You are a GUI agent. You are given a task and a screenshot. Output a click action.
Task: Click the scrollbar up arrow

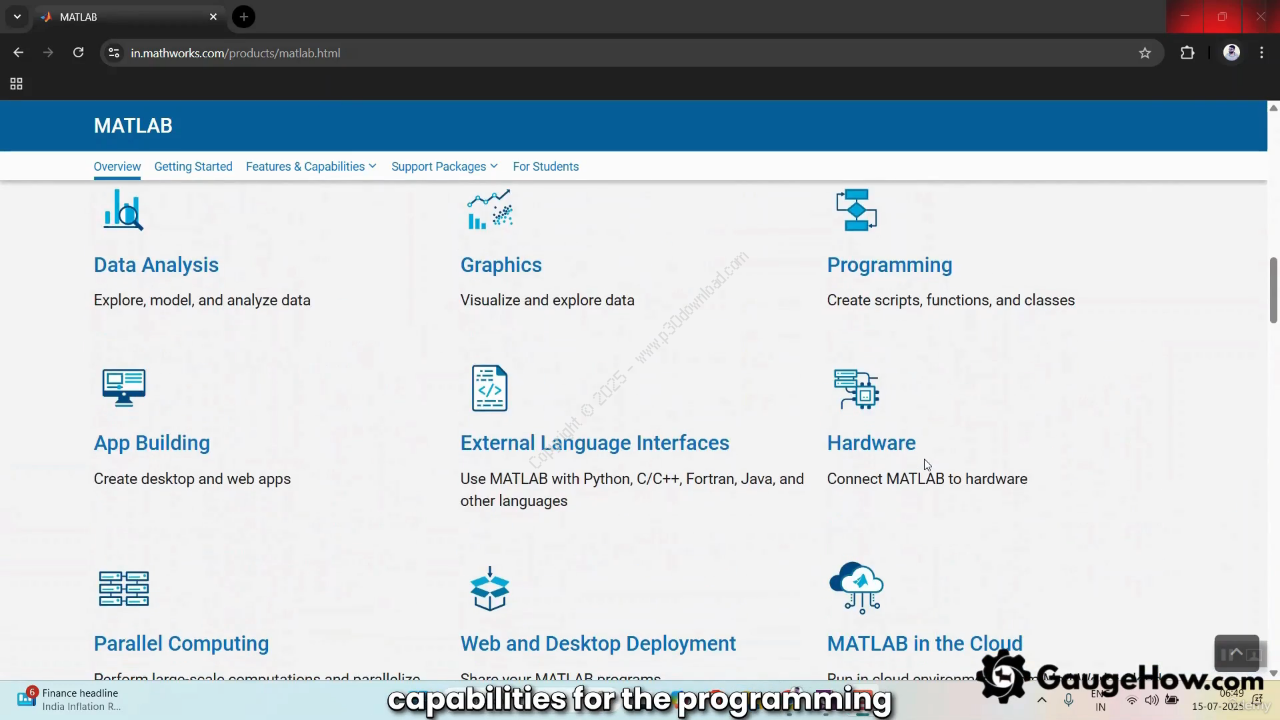coord(1273,107)
